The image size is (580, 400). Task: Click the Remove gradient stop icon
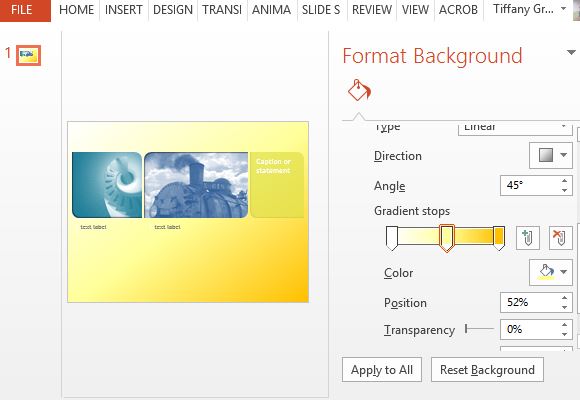point(560,238)
